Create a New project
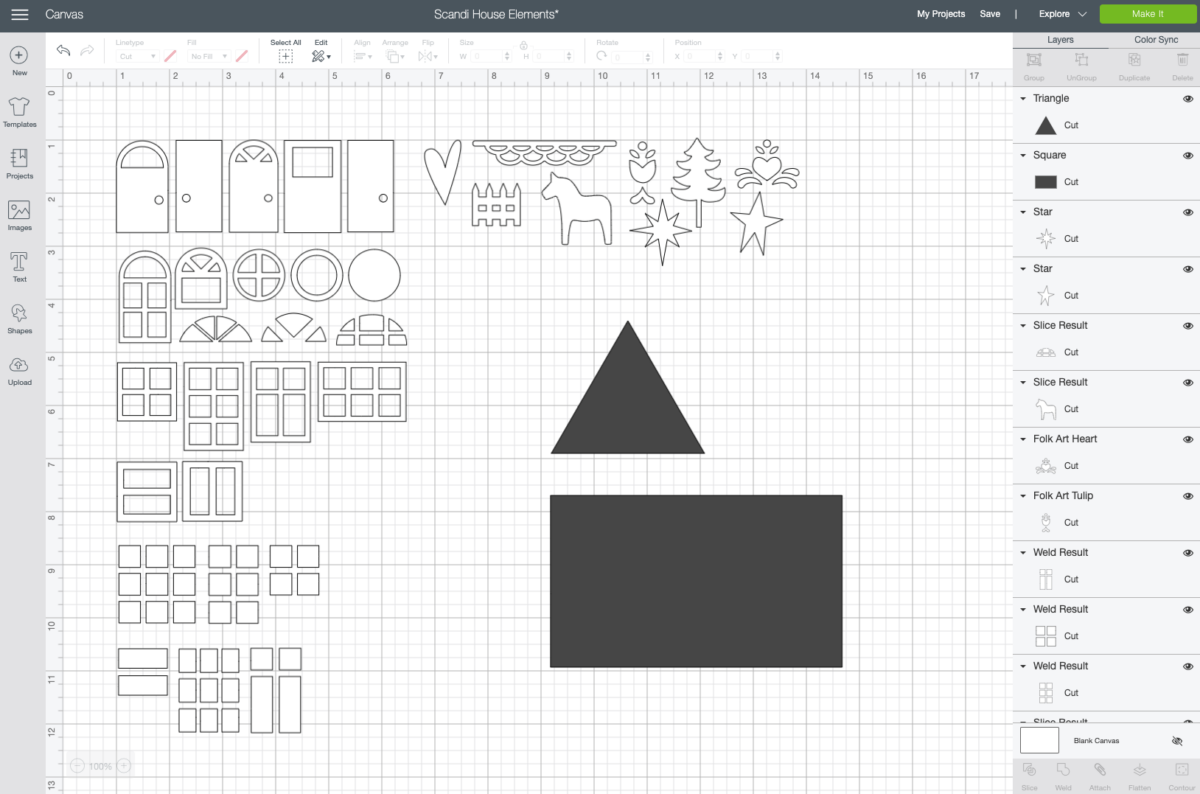This screenshot has height=794, width=1200. 19,60
